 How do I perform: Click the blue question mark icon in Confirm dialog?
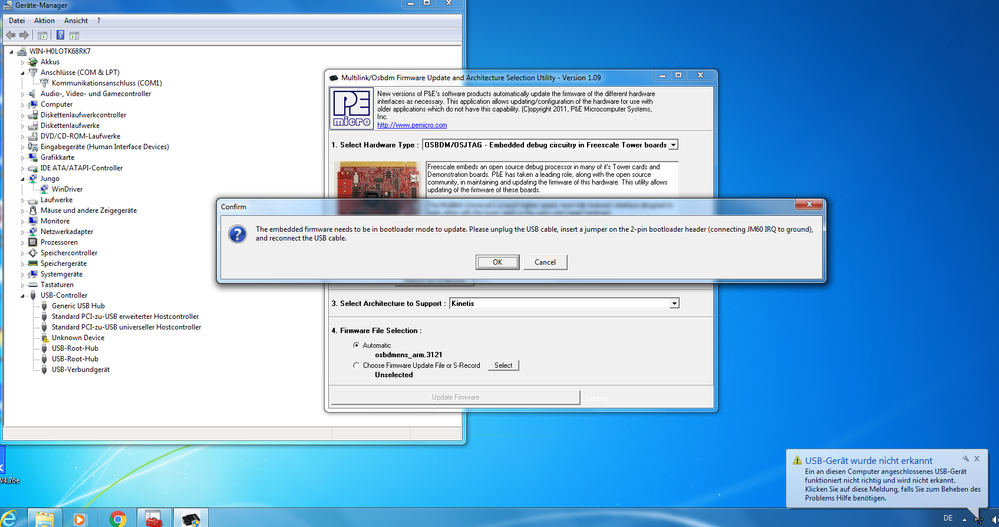(x=238, y=234)
